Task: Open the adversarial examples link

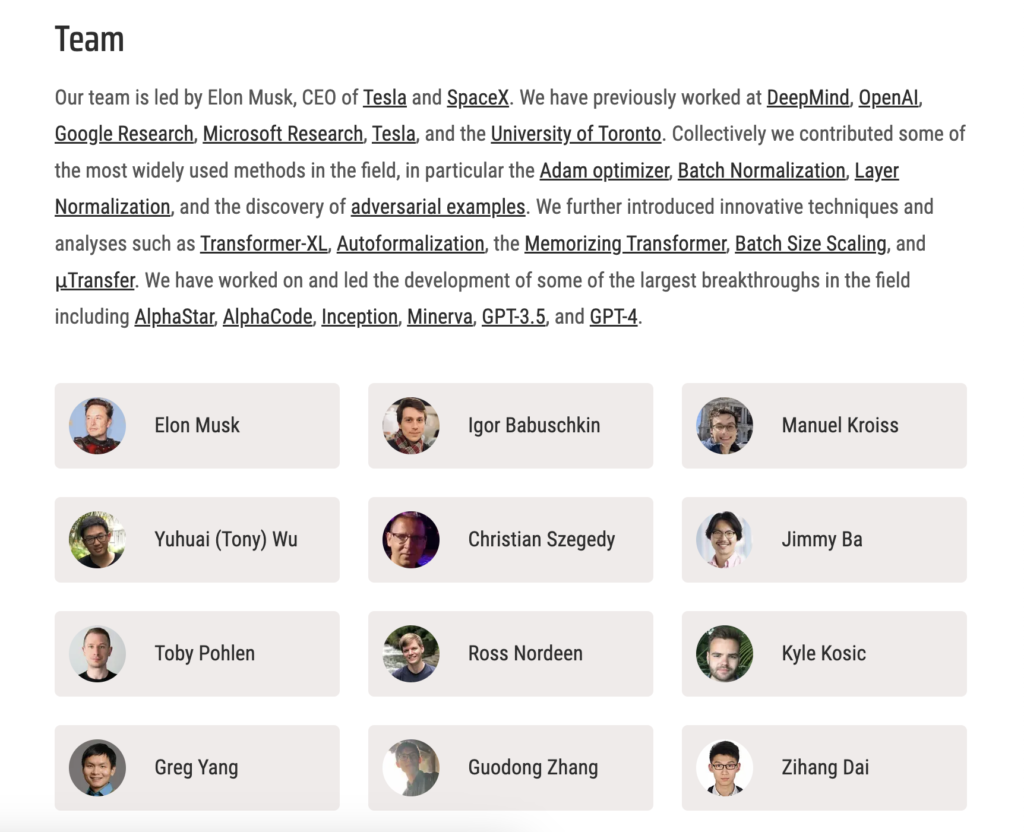Action: tap(438, 207)
